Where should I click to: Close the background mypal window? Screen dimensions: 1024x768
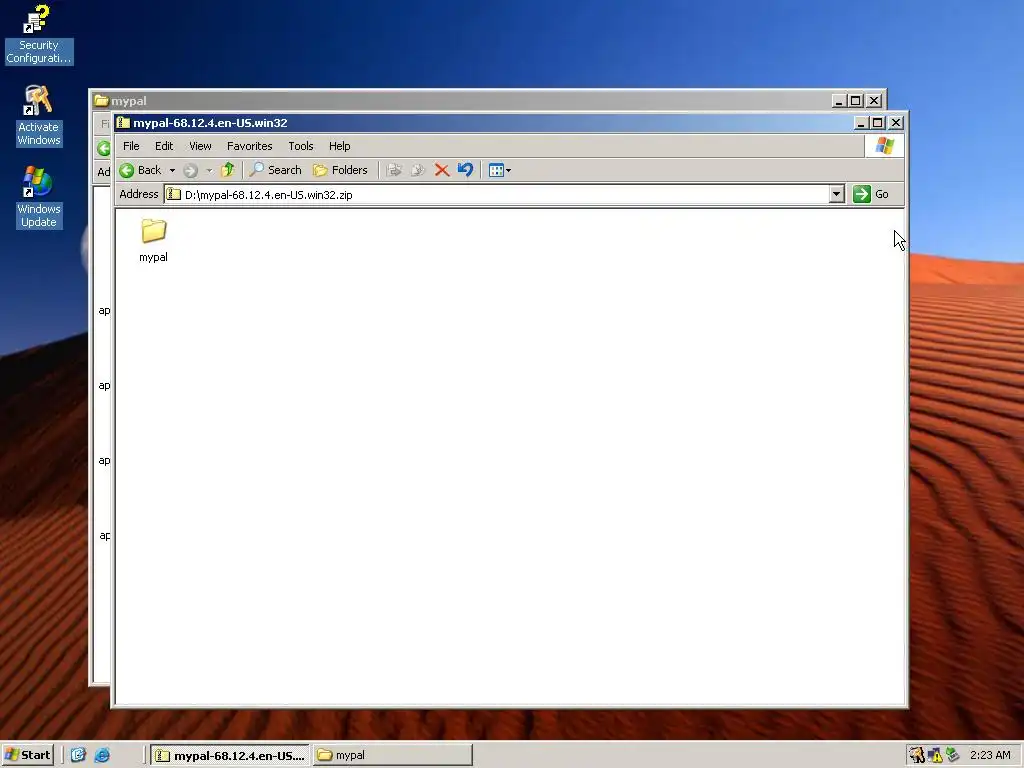tap(874, 101)
